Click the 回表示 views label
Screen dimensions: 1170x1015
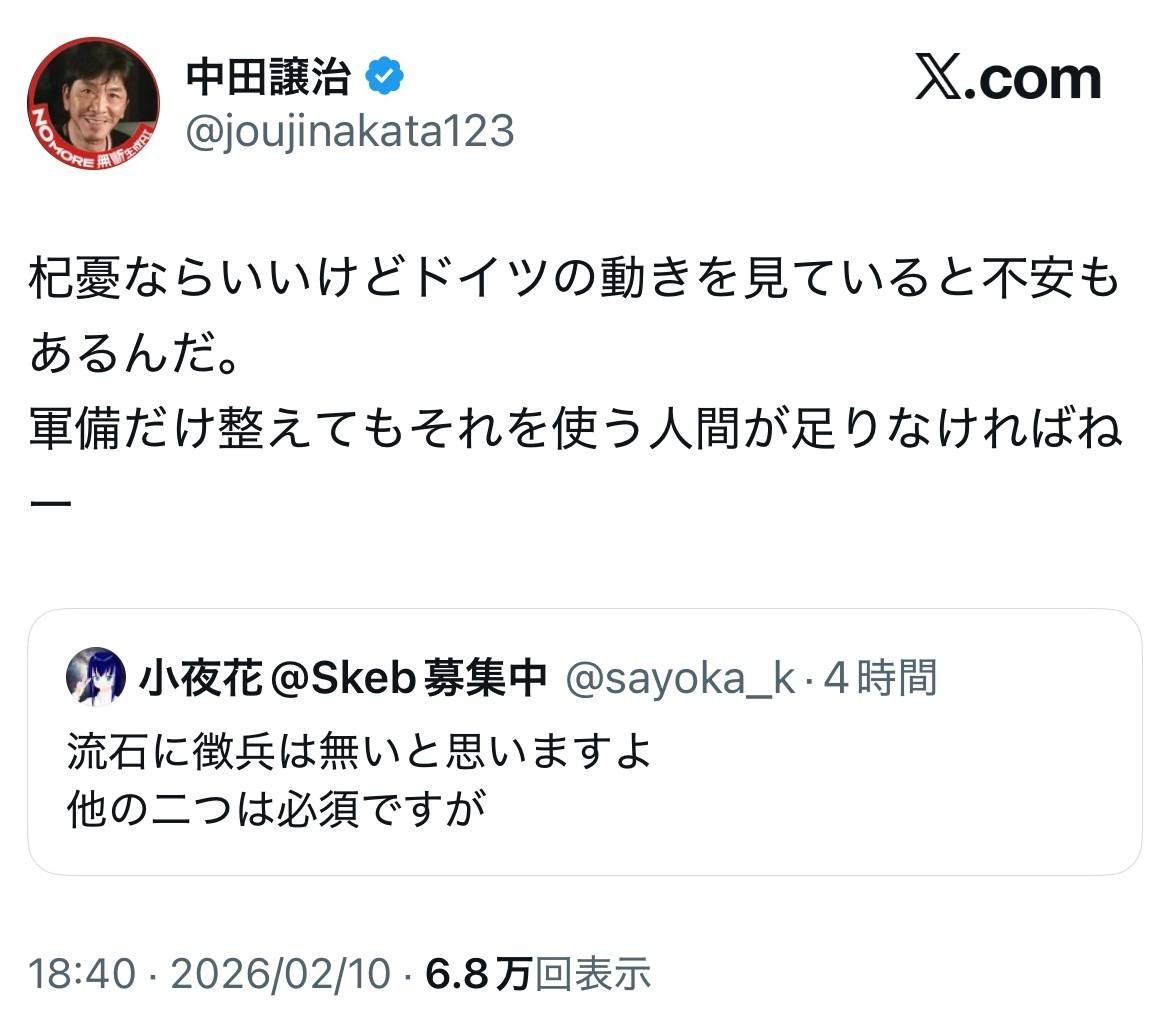tap(592, 973)
